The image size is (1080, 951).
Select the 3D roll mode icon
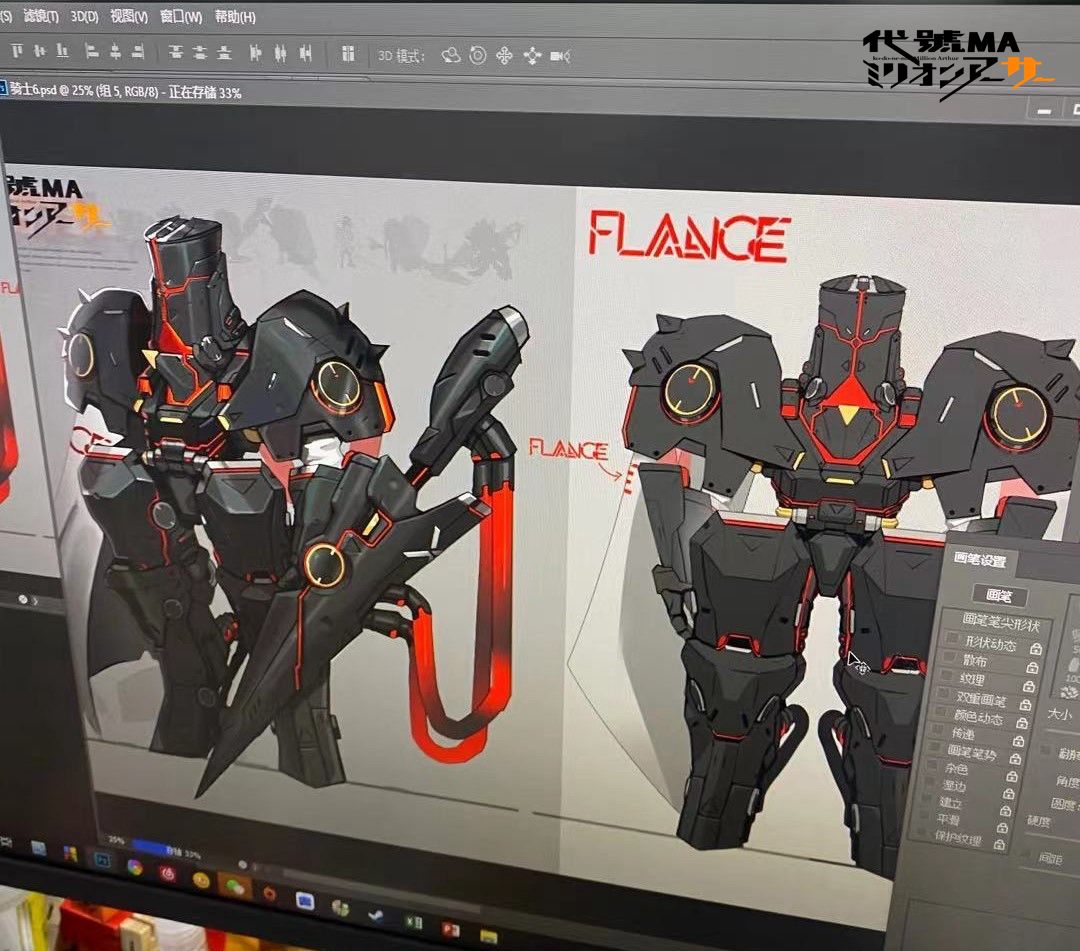point(477,56)
